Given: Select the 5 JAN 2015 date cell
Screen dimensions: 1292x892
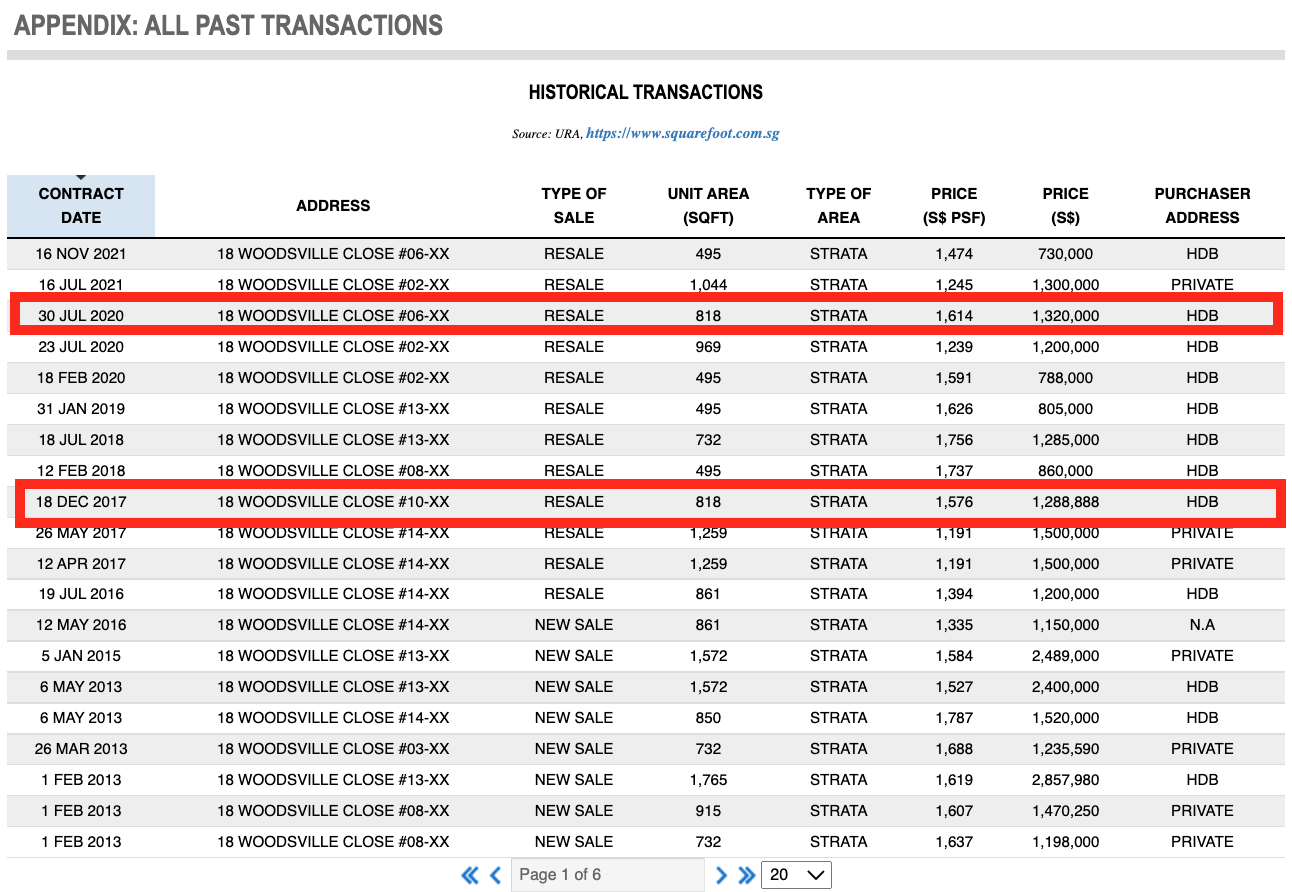Looking at the screenshot, I should coord(81,656).
